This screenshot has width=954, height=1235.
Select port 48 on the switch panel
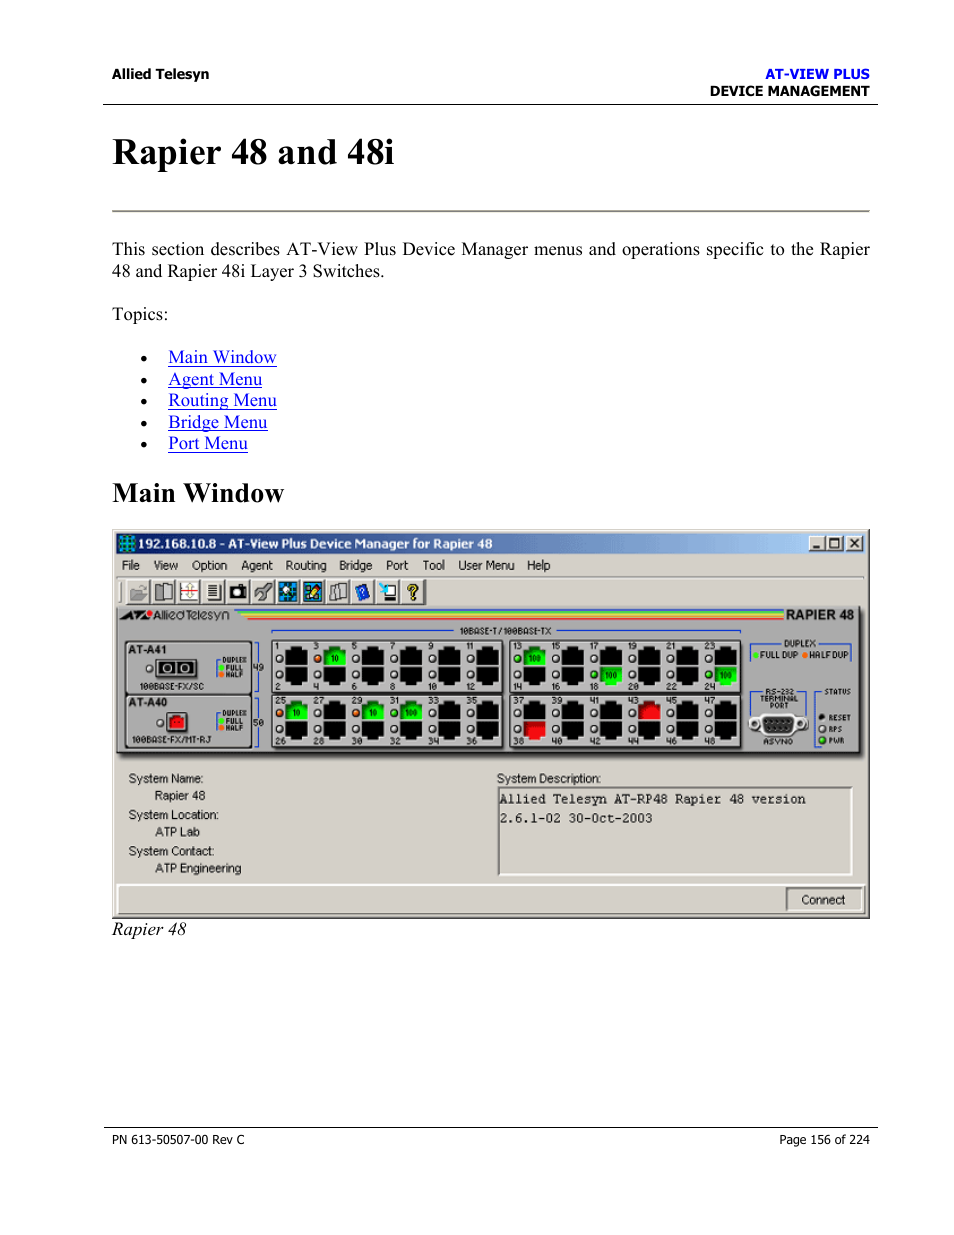coord(726,730)
